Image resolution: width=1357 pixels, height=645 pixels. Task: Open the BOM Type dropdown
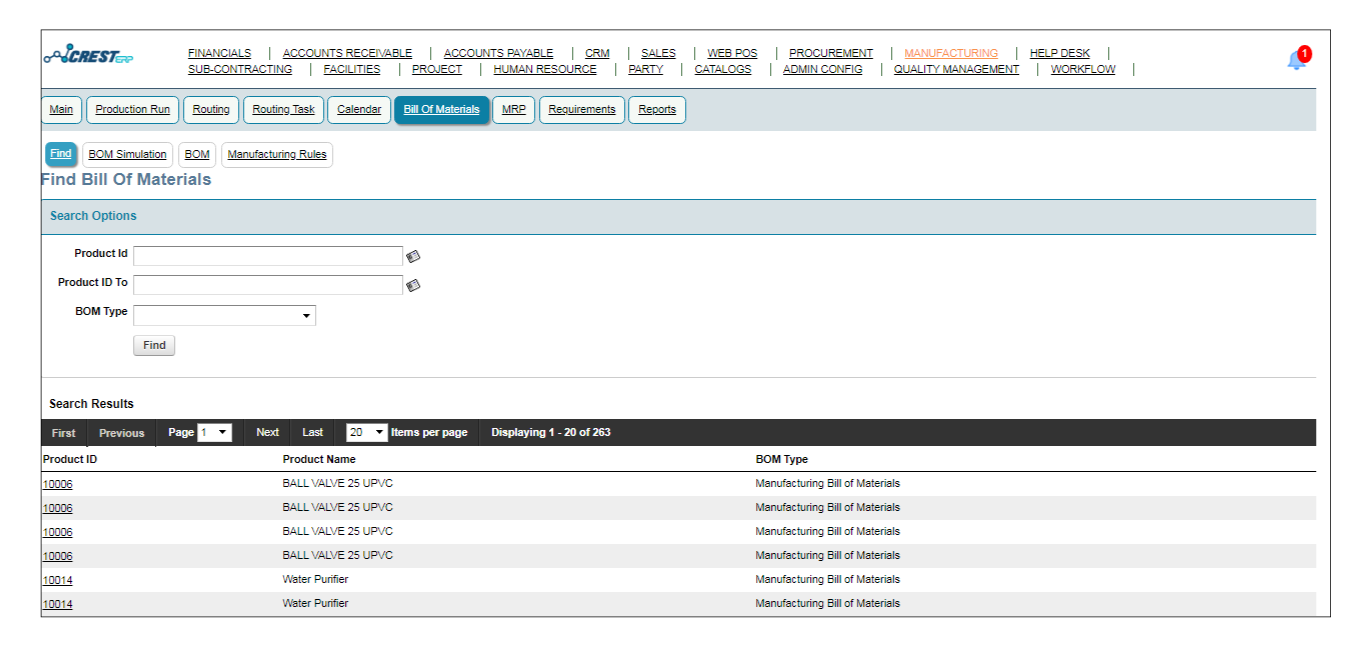[x=306, y=315]
